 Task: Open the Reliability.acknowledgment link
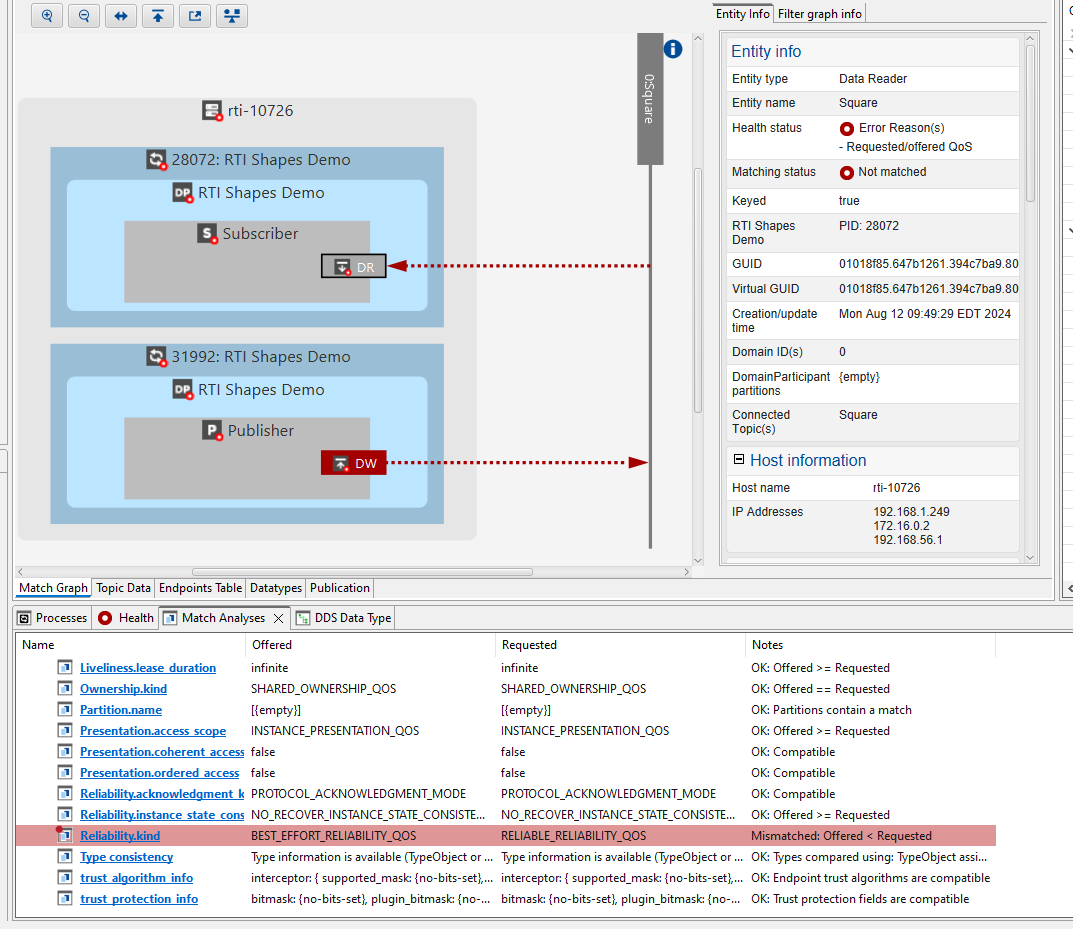click(162, 794)
